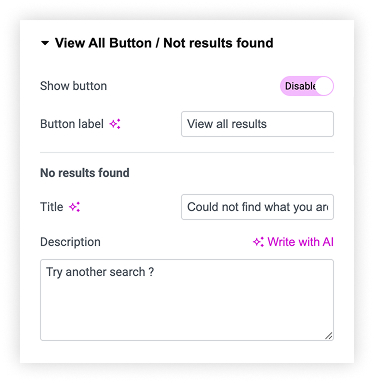Click the 'Show button' label text
Image resolution: width=374 pixels, height=383 pixels.
(x=74, y=86)
